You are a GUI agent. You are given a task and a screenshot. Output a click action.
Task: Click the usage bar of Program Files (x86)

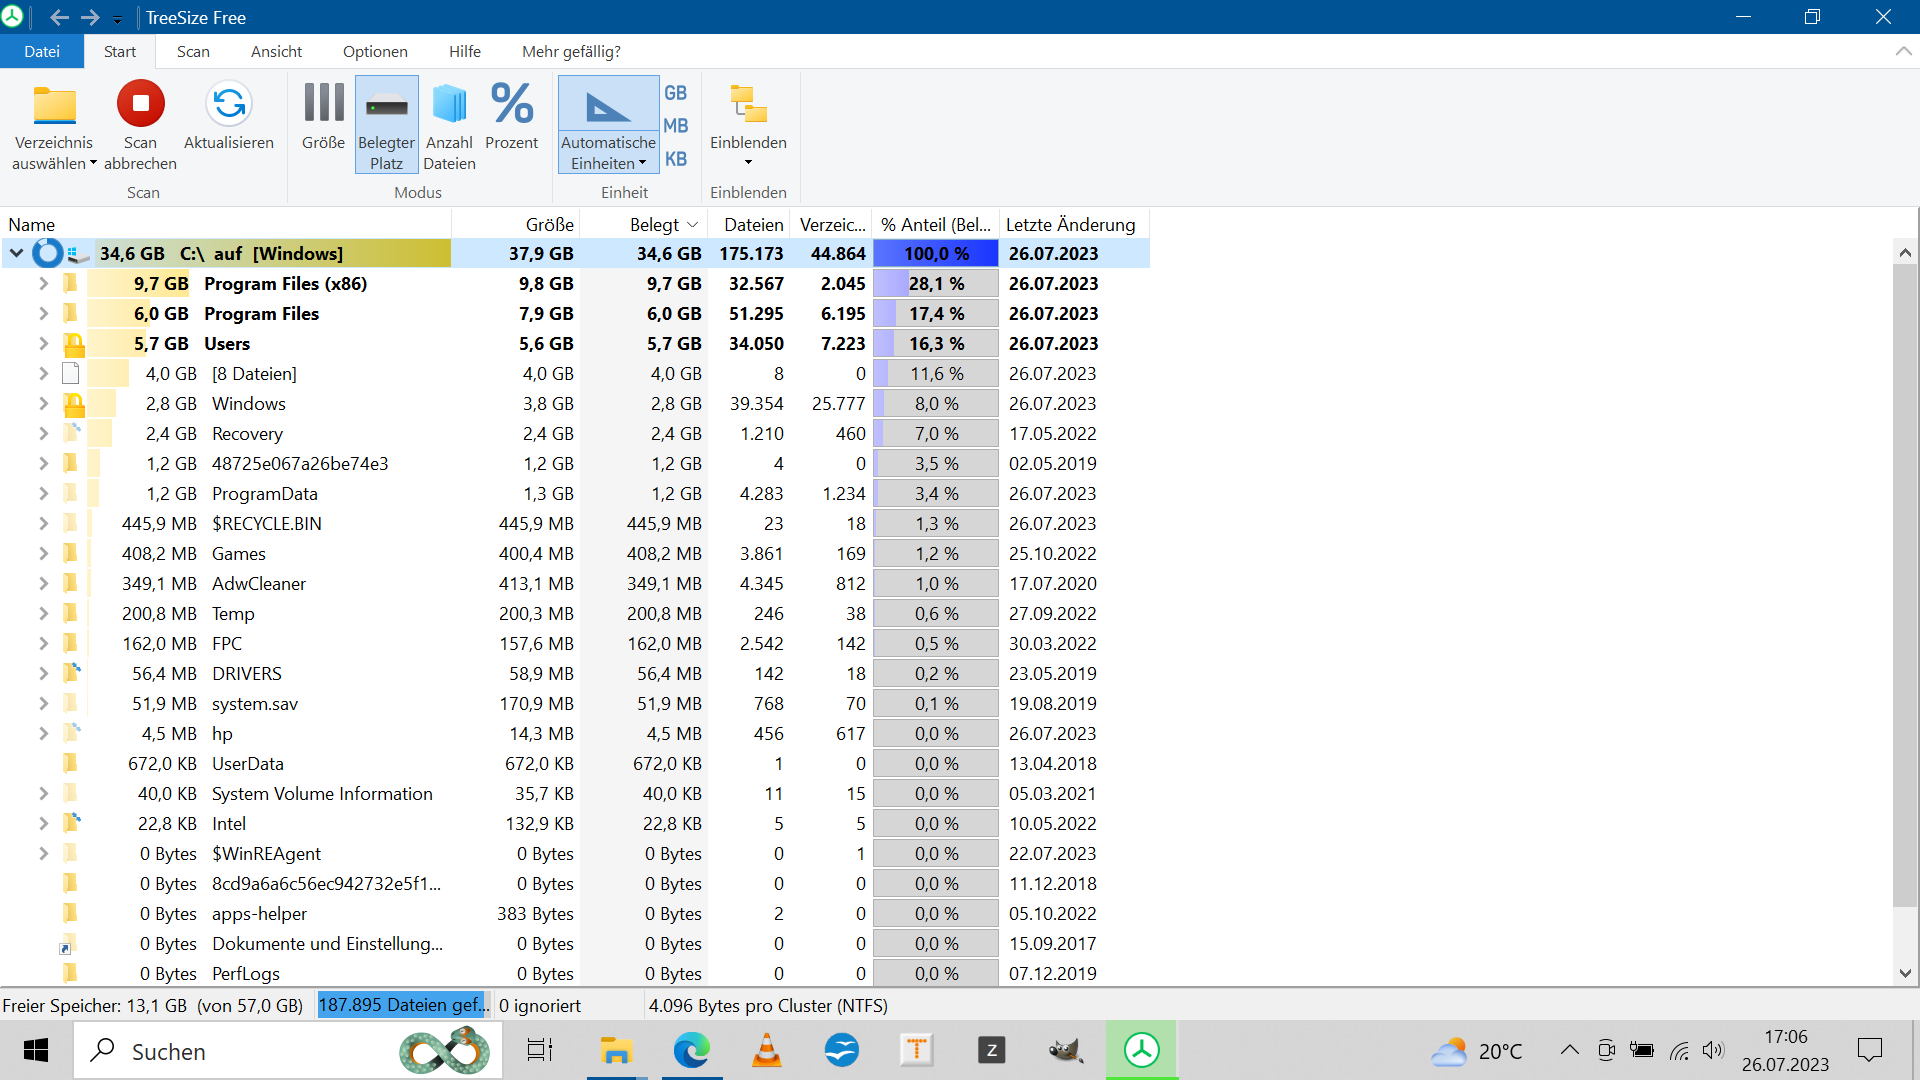pos(935,283)
